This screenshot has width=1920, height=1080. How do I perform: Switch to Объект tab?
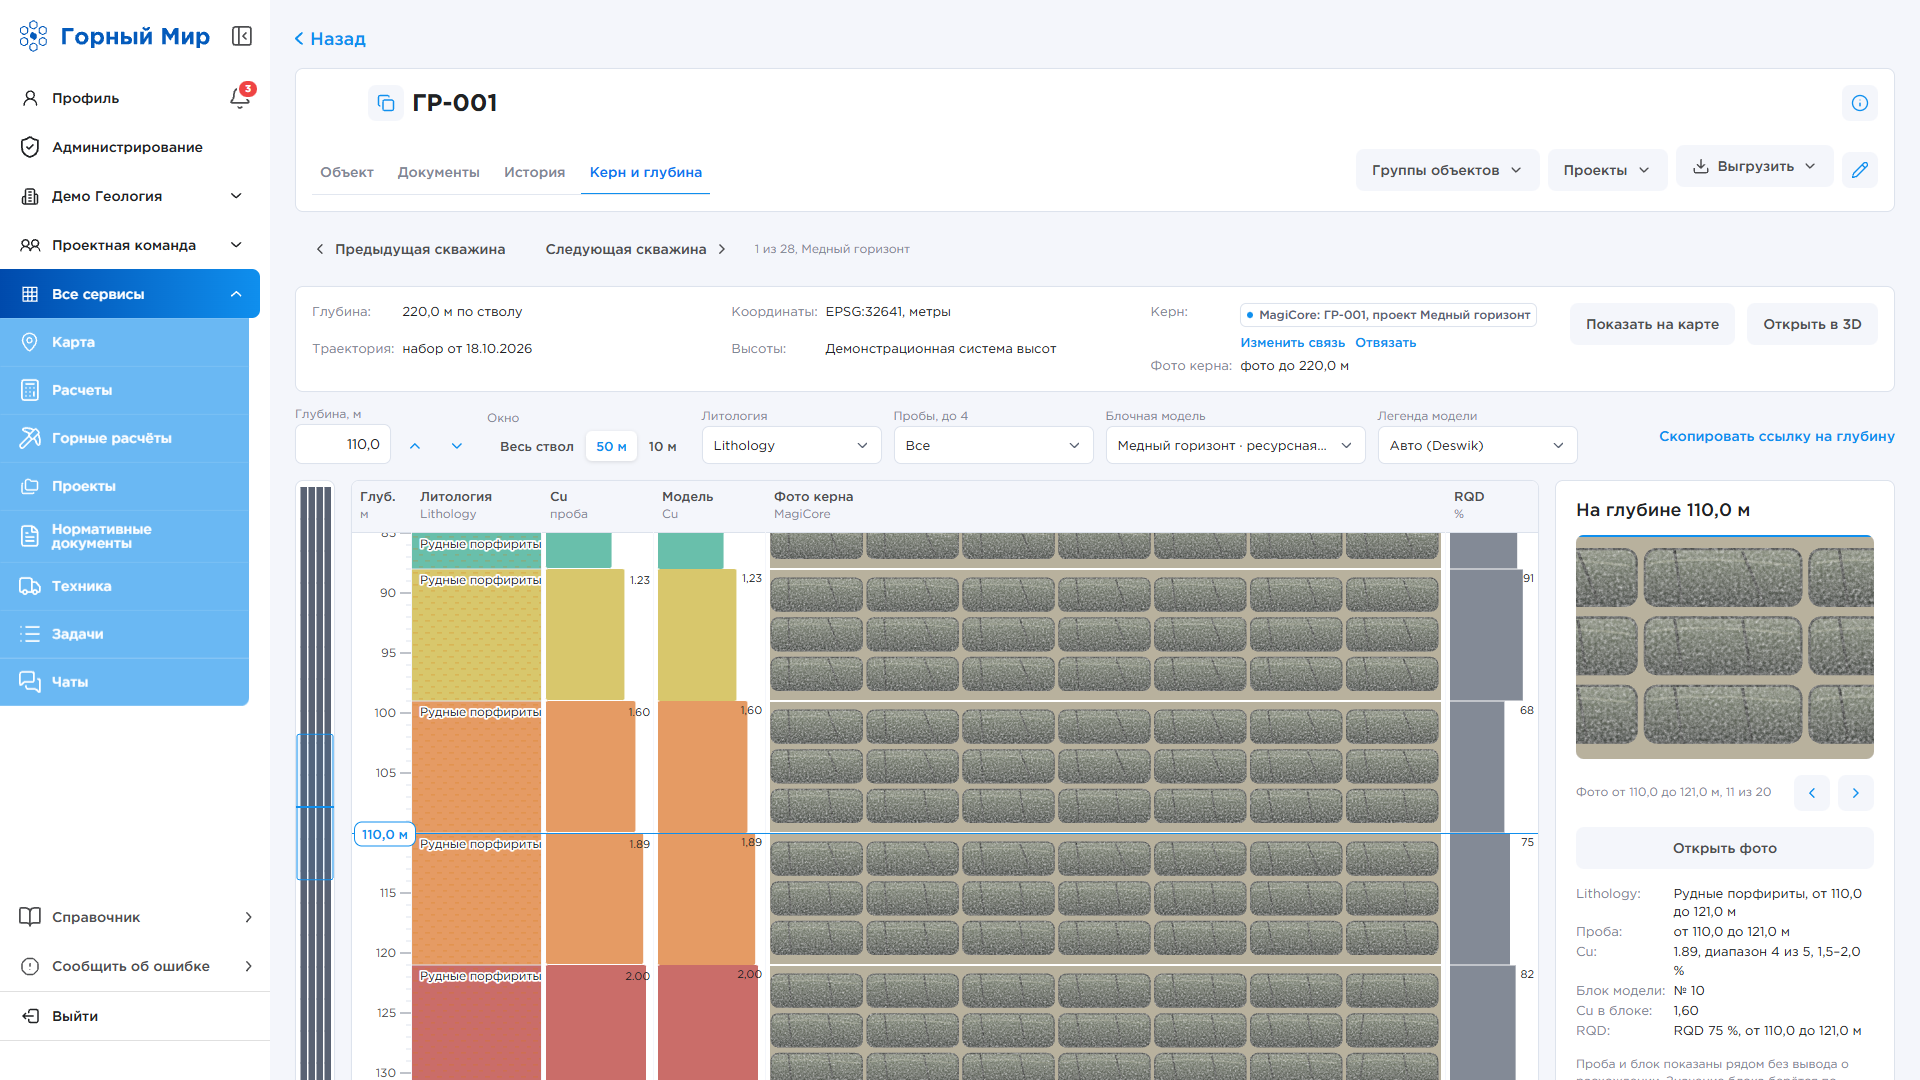347,172
